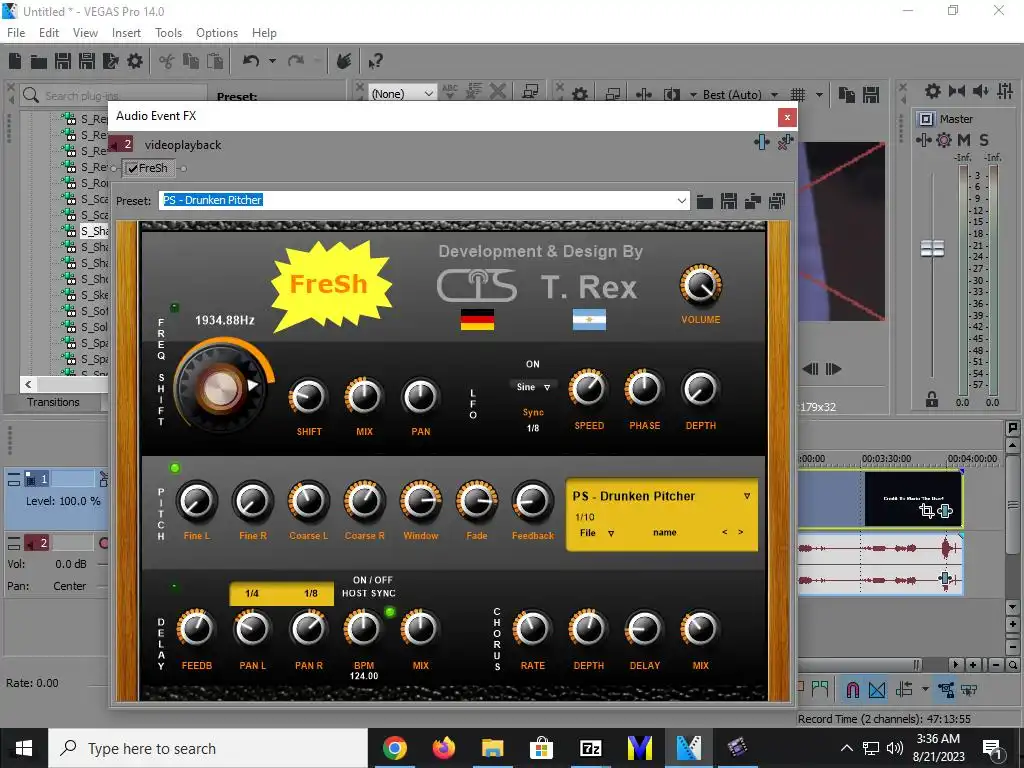
Task: Click the video preview overlays grid icon
Action: [x=798, y=95]
